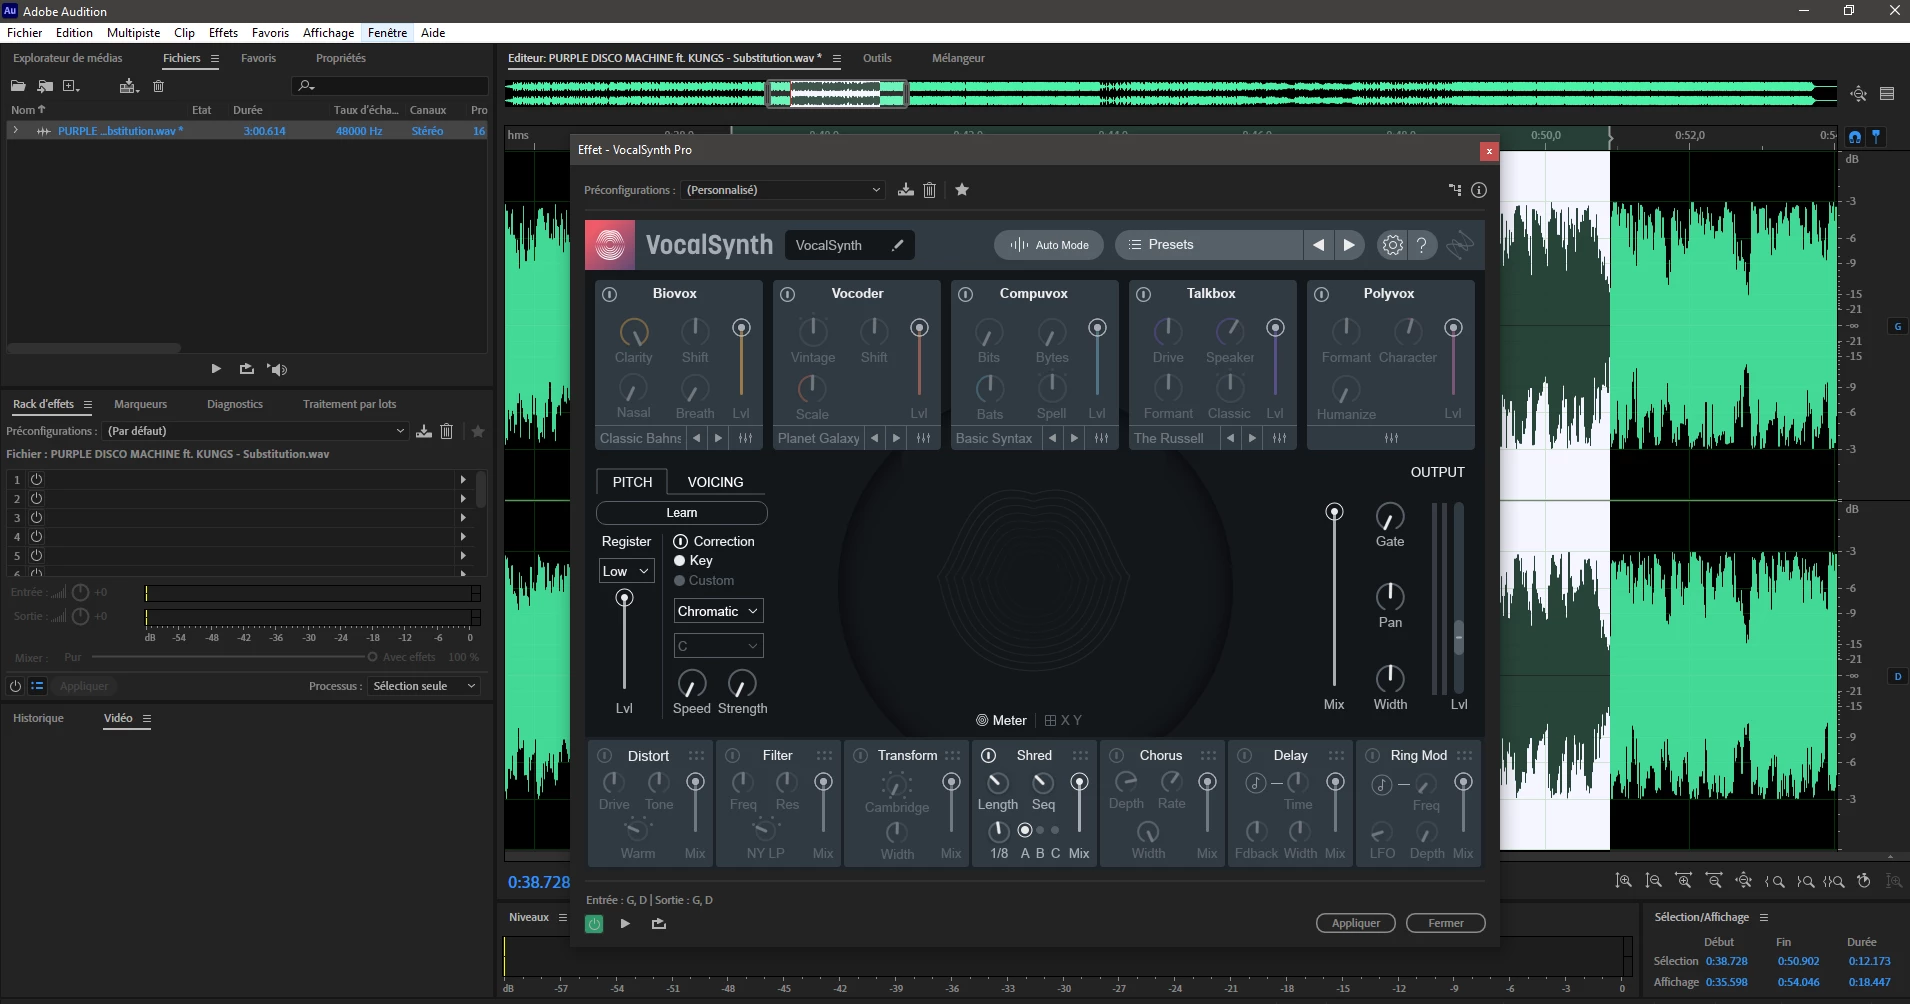
Task: Play preview in effect window
Action: click(625, 924)
